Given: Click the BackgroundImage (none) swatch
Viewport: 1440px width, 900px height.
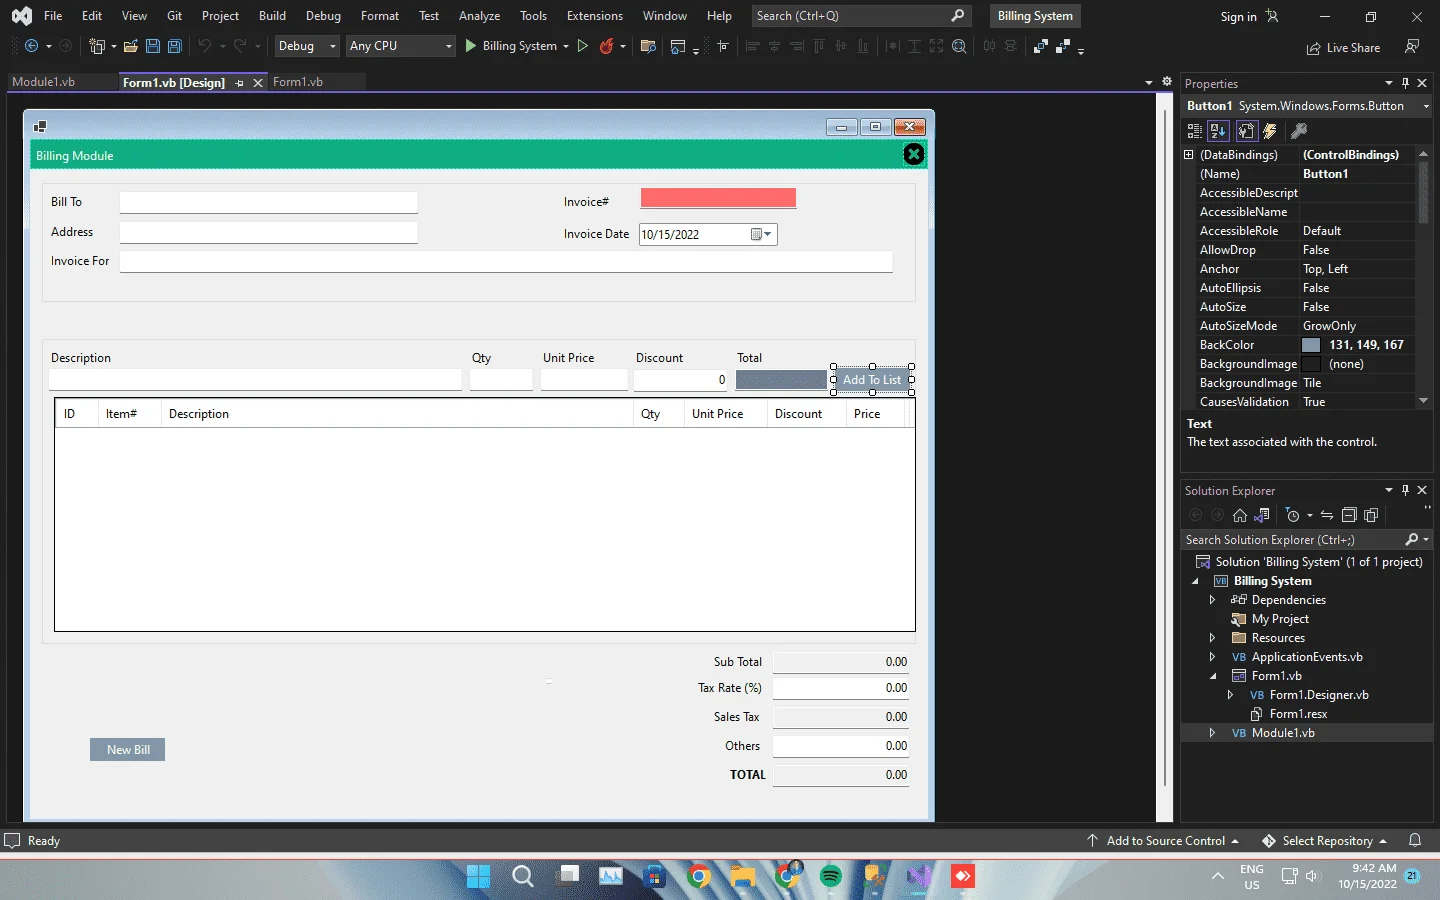Looking at the screenshot, I should click(x=1311, y=364).
